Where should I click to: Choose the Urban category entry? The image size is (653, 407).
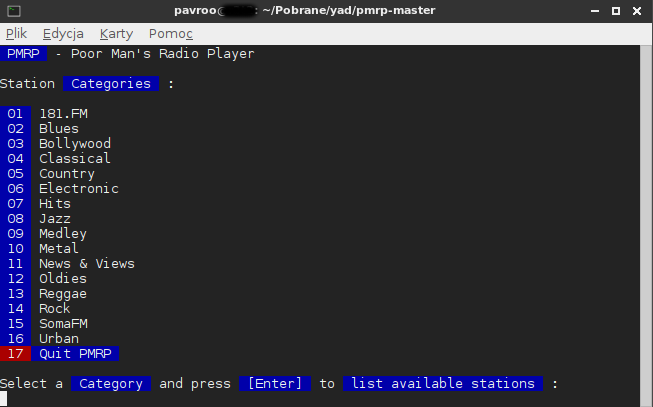point(58,339)
